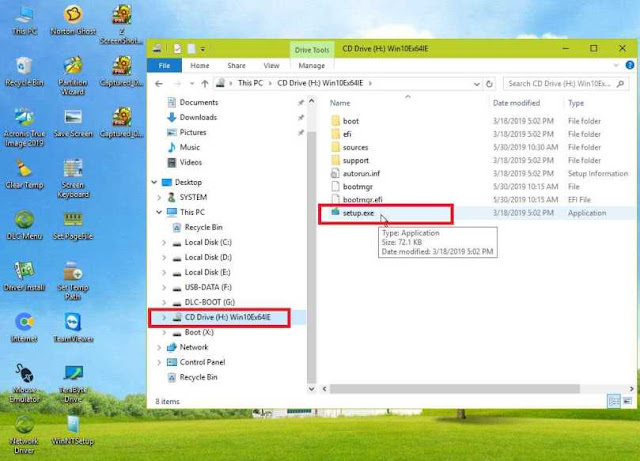Open recent locations dropdown arrow
This screenshot has width=640, height=461.
coord(192,84)
